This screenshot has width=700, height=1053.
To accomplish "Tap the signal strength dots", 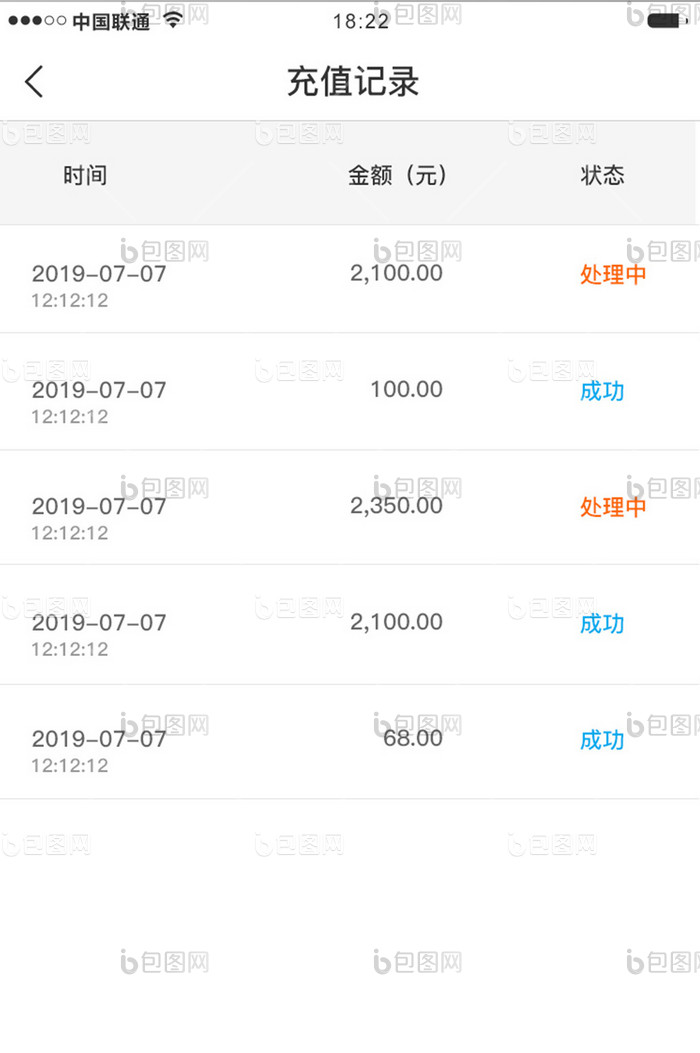I will point(37,21).
